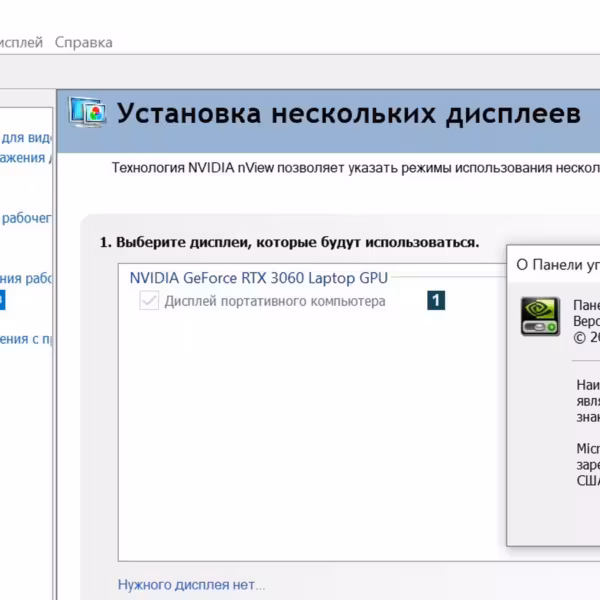Click the sidebar link containing ения с п
This screenshot has width=600, height=600.
tap(26, 339)
